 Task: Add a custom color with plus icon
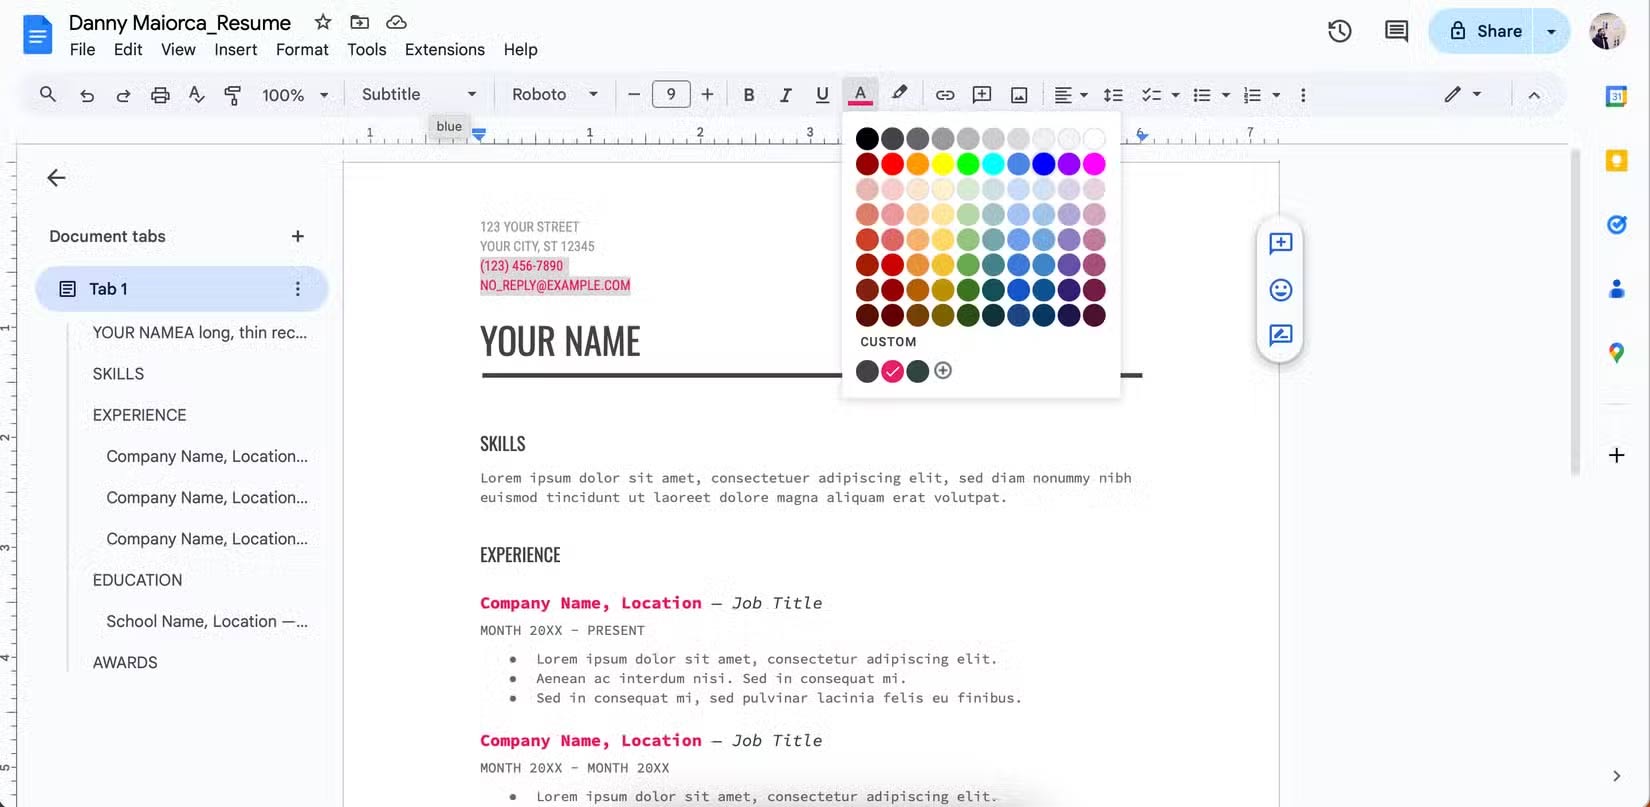pyautogui.click(x=943, y=371)
